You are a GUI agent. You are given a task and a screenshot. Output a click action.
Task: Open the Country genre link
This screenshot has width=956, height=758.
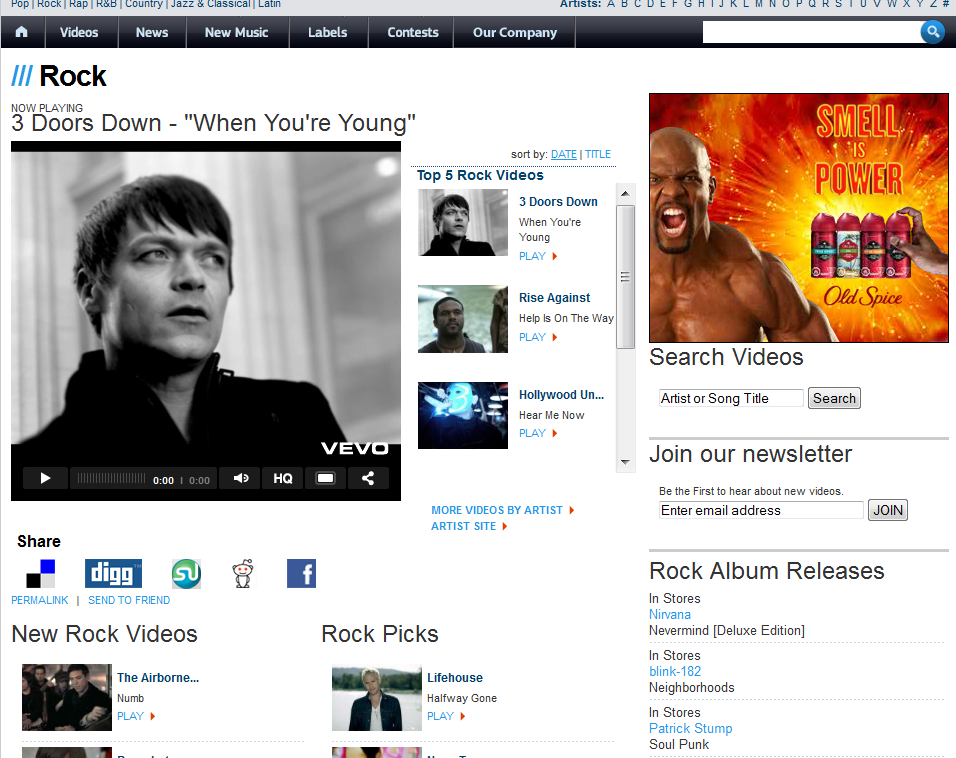[144, 4]
